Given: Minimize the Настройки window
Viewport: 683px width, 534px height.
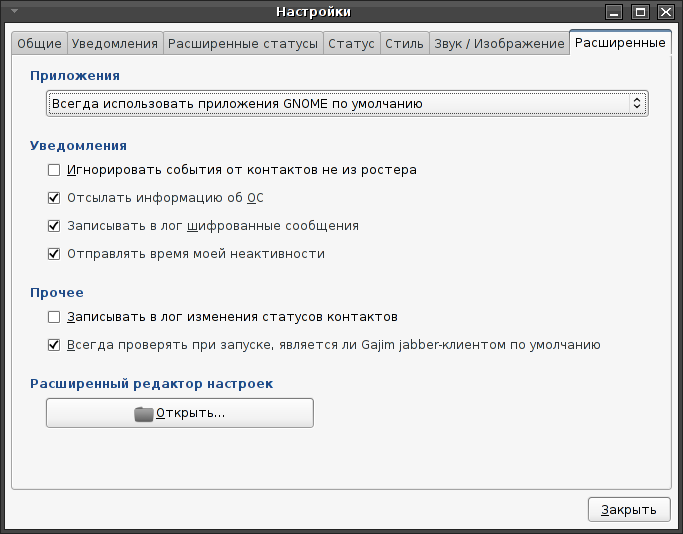Looking at the screenshot, I should (614, 12).
